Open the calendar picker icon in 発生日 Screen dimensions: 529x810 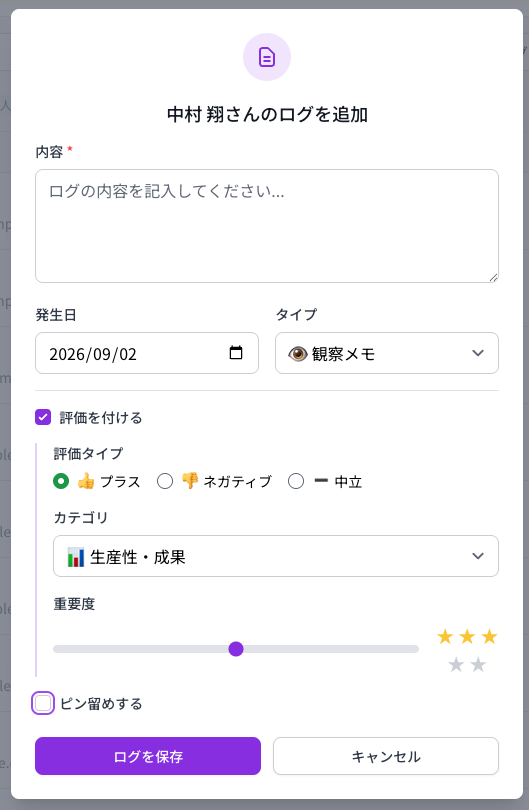pos(236,353)
